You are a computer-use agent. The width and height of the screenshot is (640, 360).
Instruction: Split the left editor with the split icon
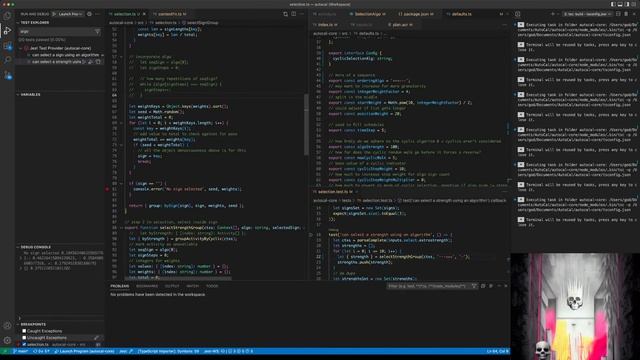[x=293, y=14]
